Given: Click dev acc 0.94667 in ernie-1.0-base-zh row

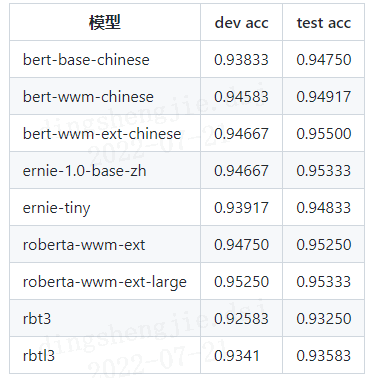Looking at the screenshot, I should click(241, 171).
